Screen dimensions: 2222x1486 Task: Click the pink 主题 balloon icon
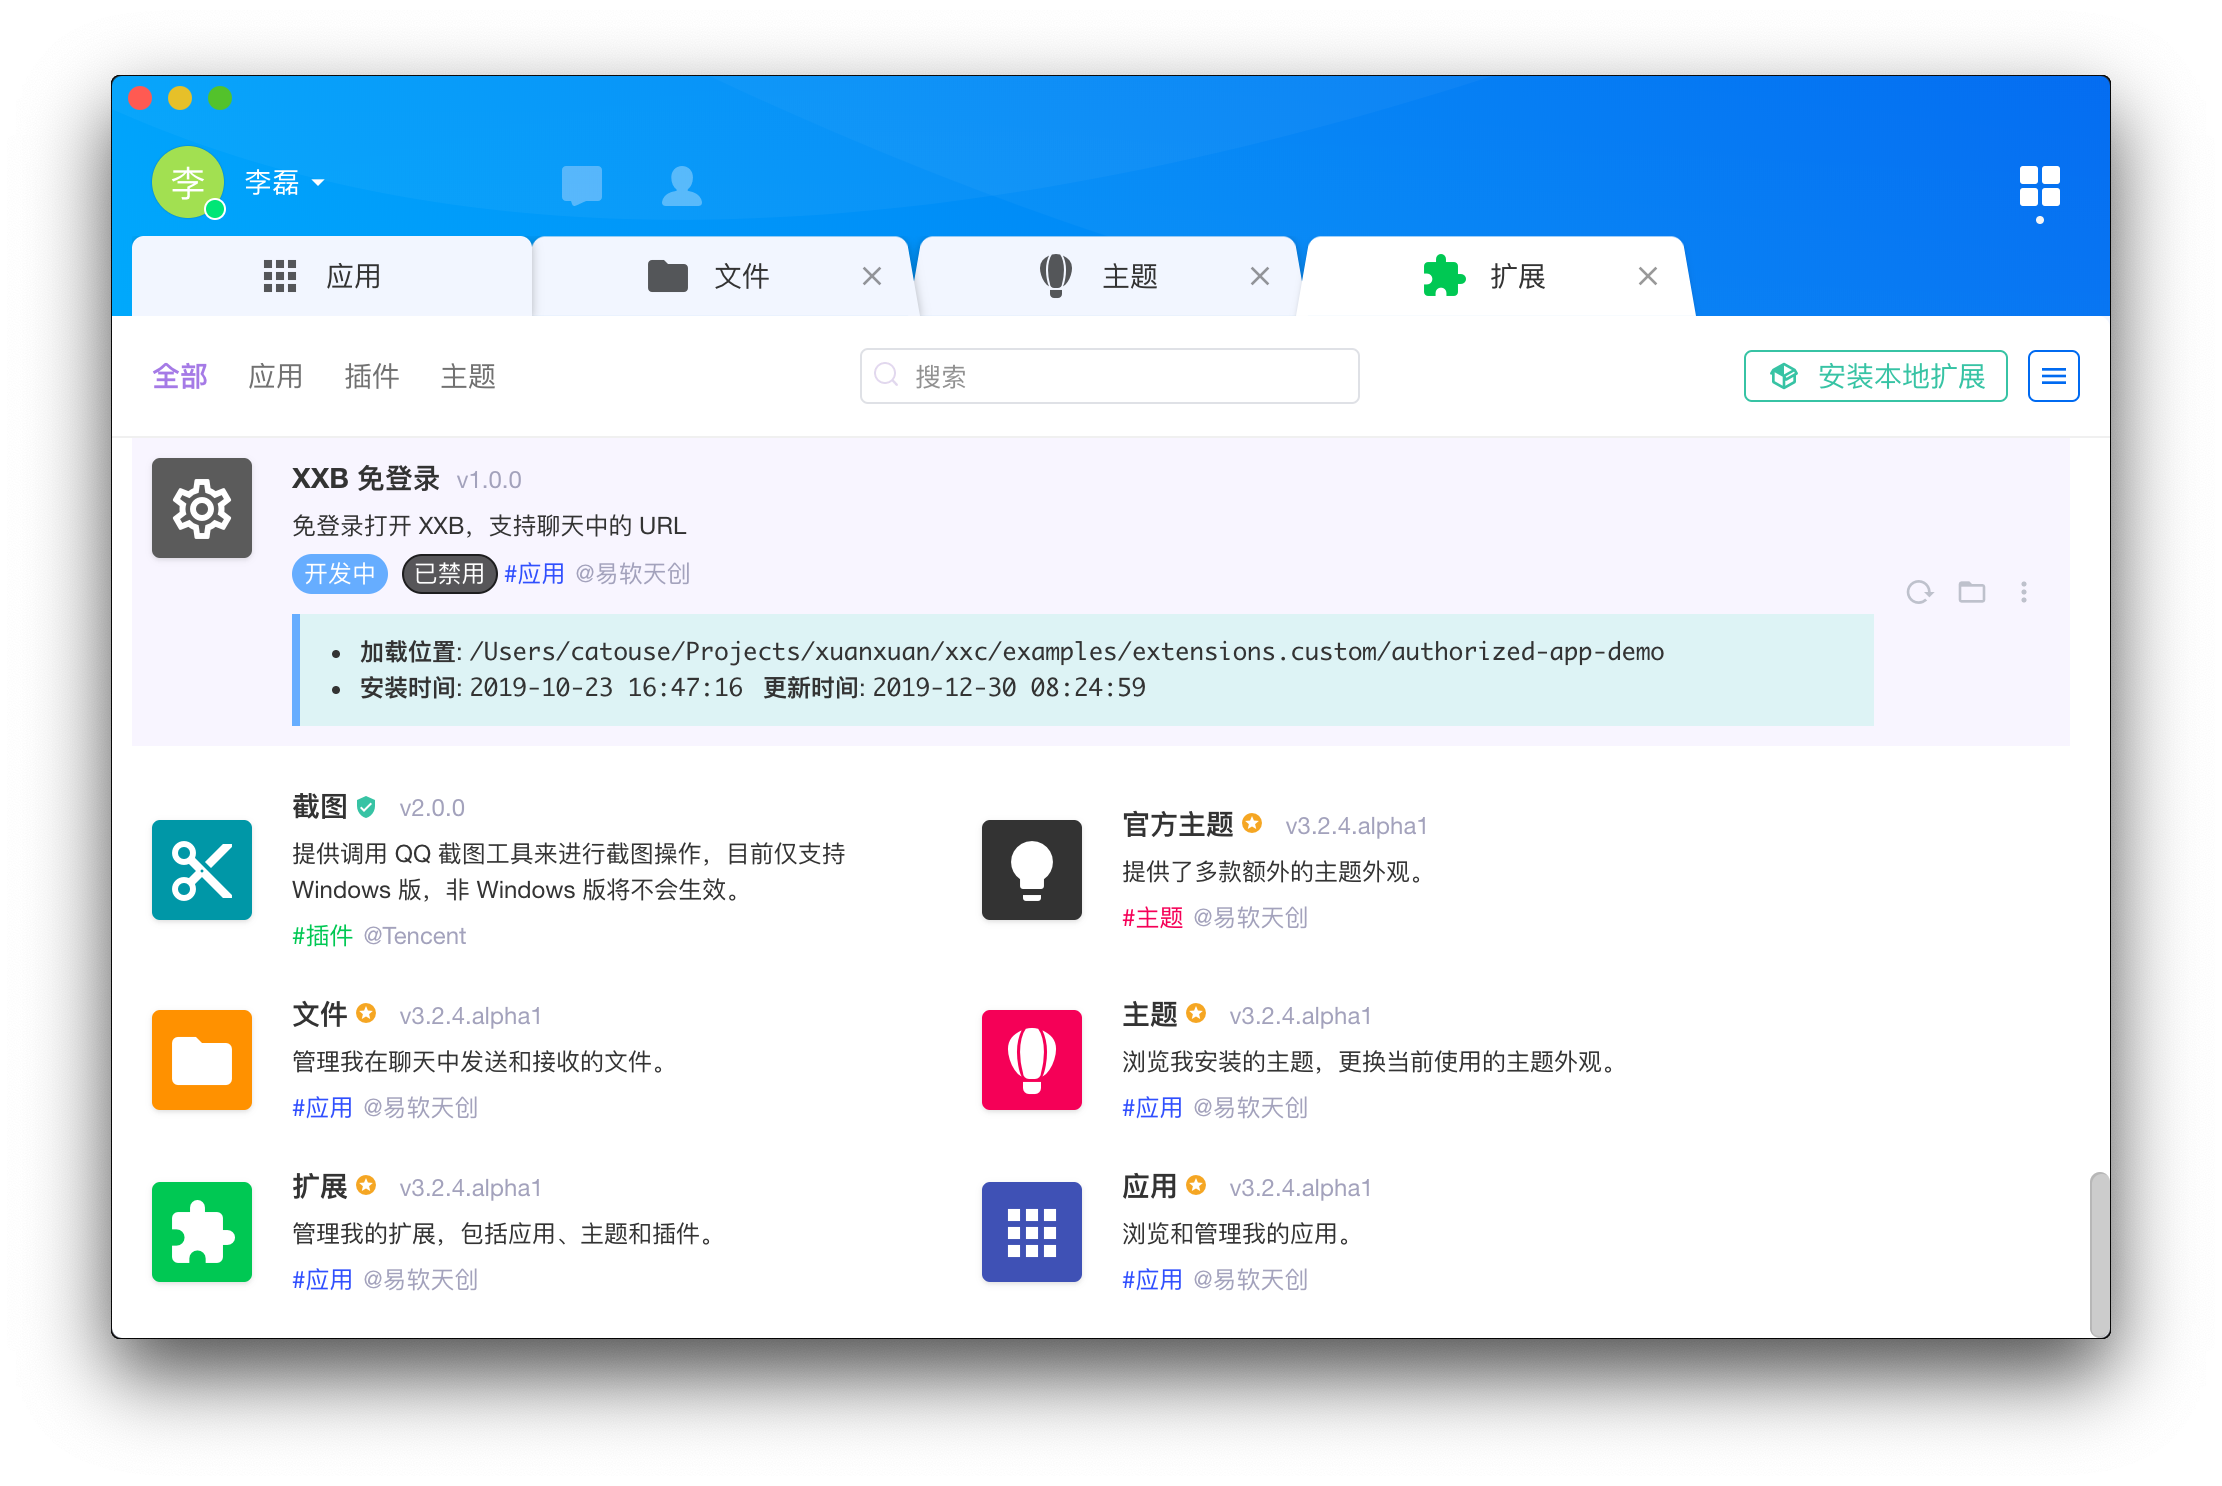click(x=1031, y=1059)
